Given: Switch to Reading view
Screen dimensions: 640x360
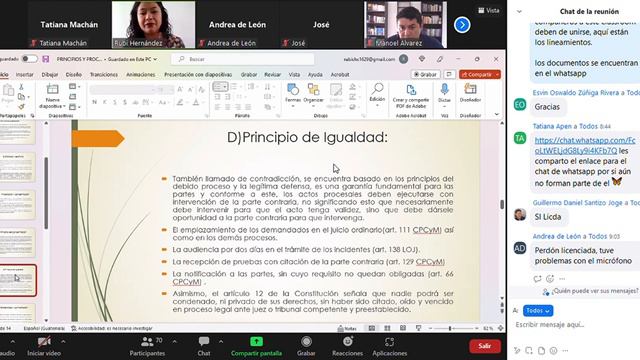Looking at the screenshot, I should click(403, 328).
